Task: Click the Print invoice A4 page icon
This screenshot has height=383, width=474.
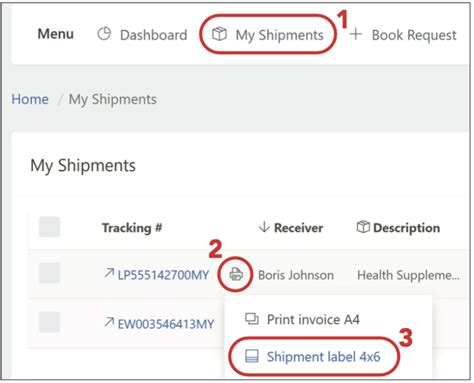Action: [252, 319]
